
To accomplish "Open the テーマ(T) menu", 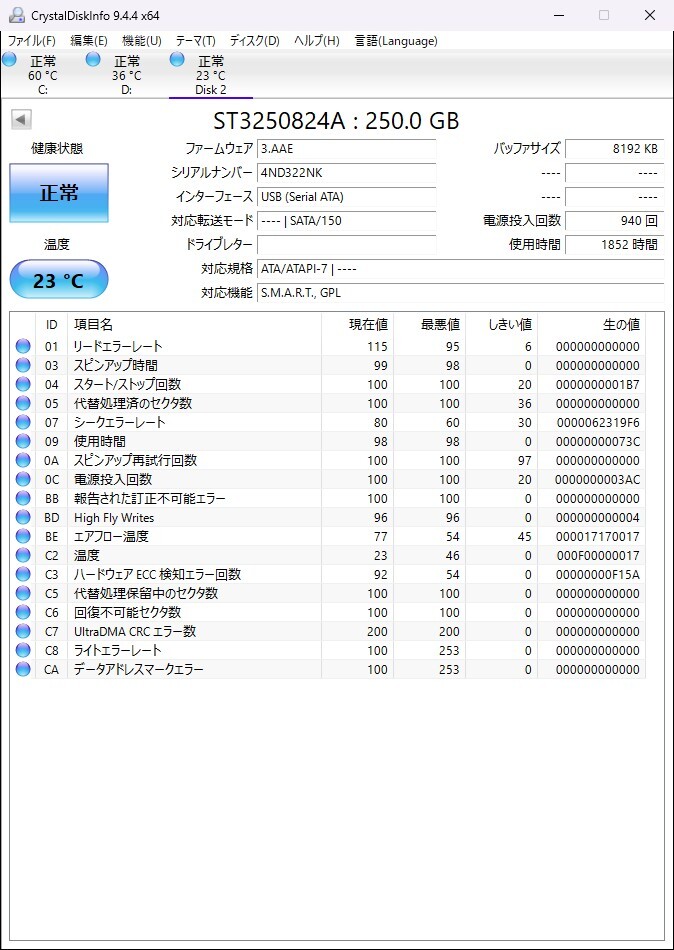I will (x=195, y=41).
